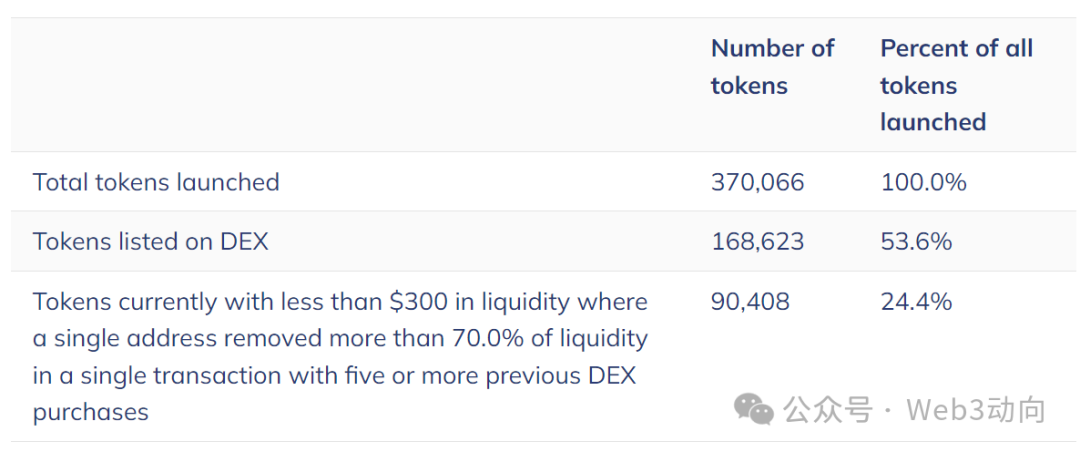This screenshot has height=452, width=1080.
Task: Click the "Percent of all tokens launched" header
Action: tap(955, 85)
